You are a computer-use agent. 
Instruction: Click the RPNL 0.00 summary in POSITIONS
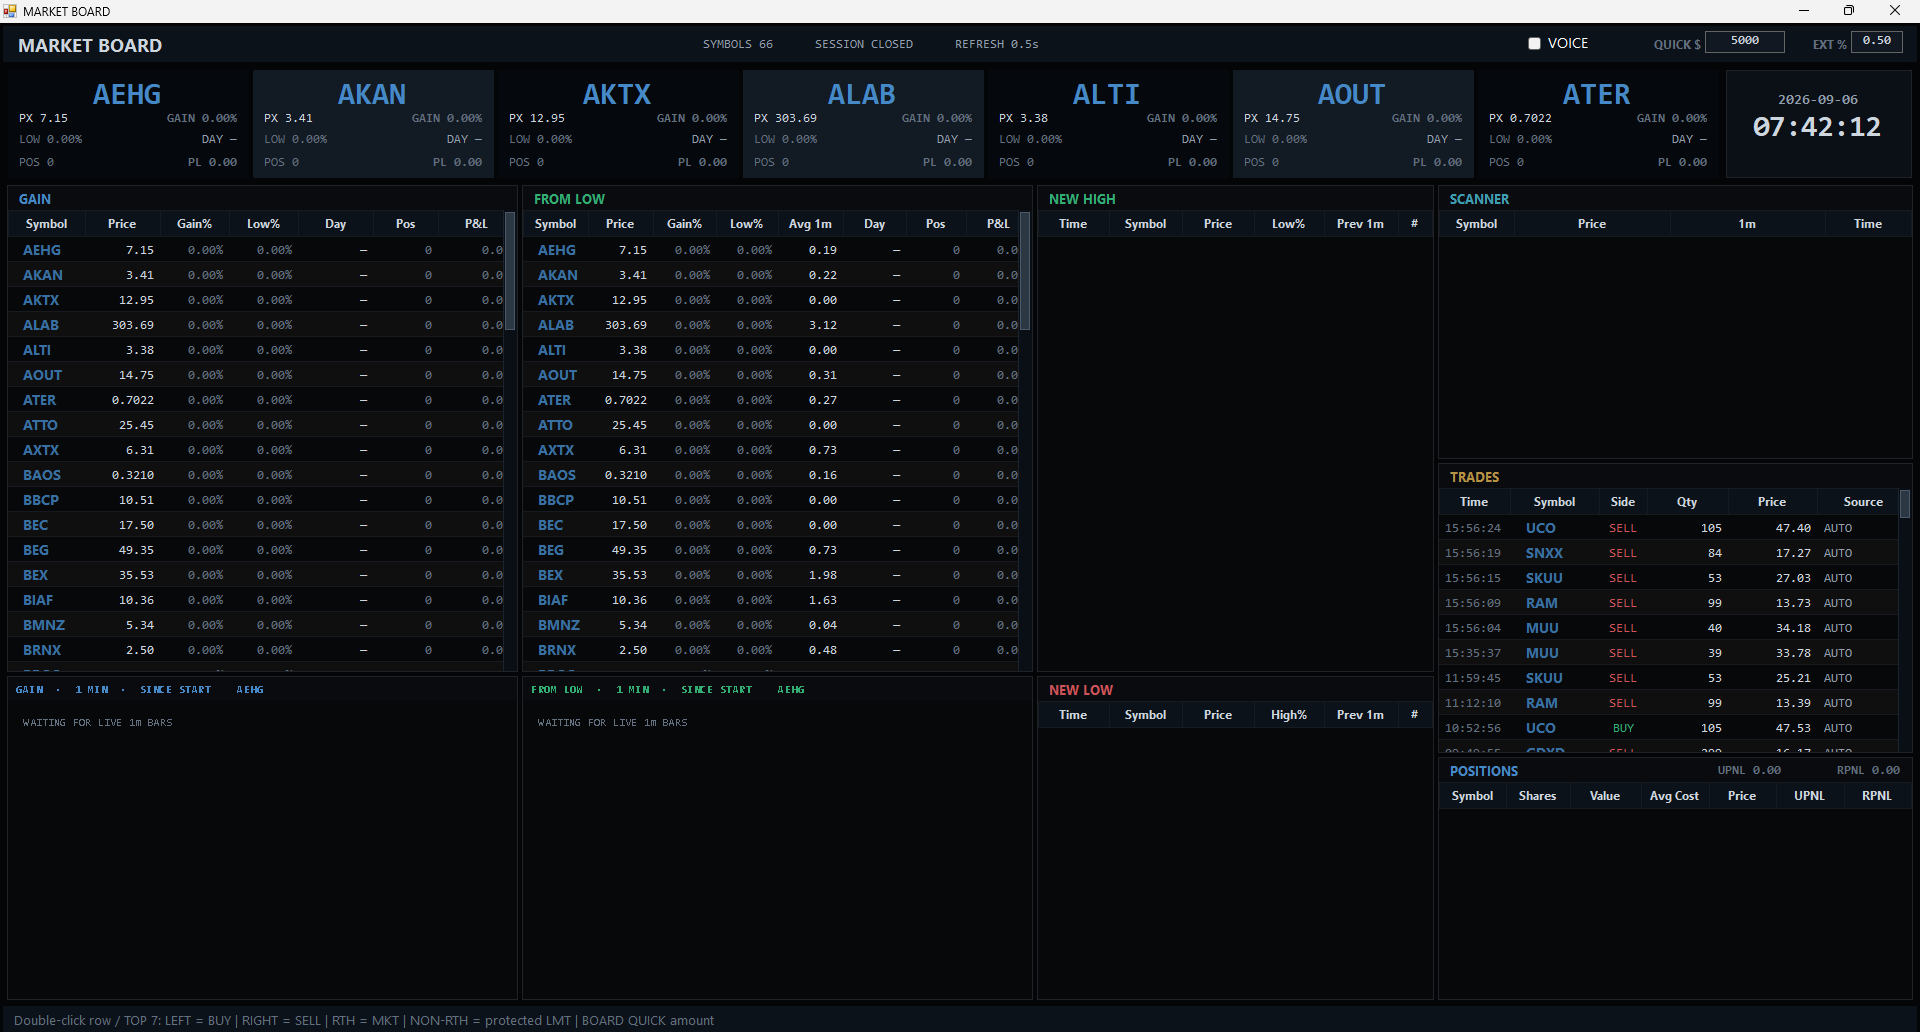pos(1868,770)
